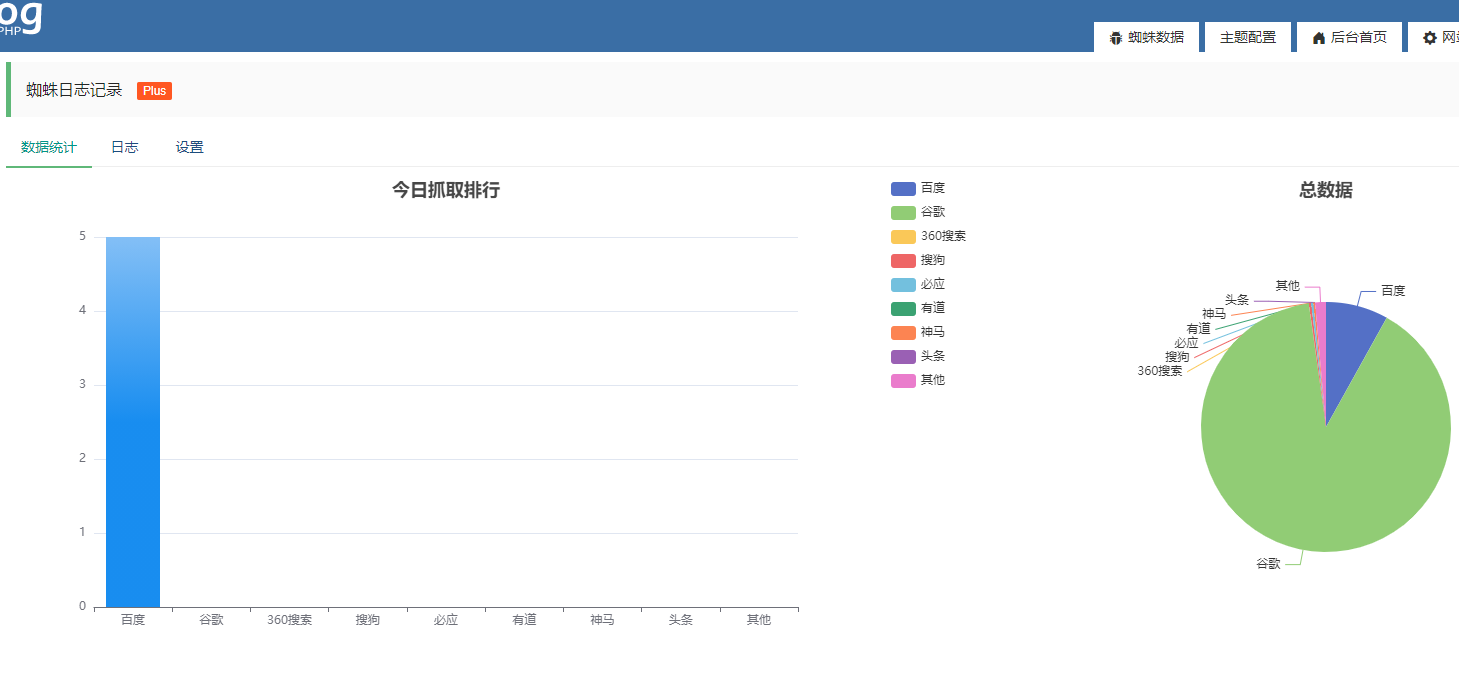Toggle the 必应 legend entry
This screenshot has height=692, width=1459.
[918, 284]
